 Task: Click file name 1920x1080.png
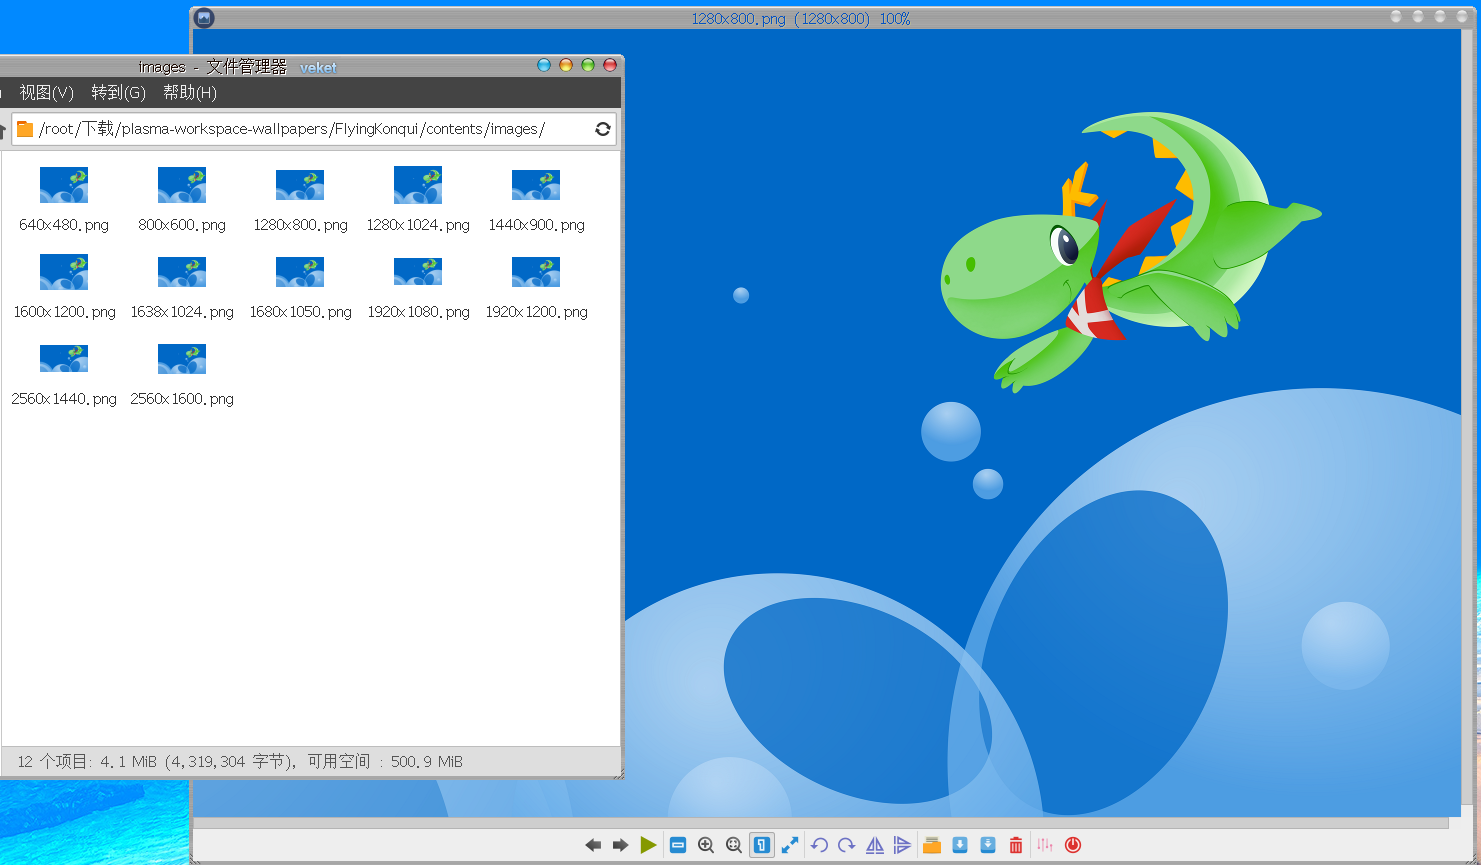418,312
